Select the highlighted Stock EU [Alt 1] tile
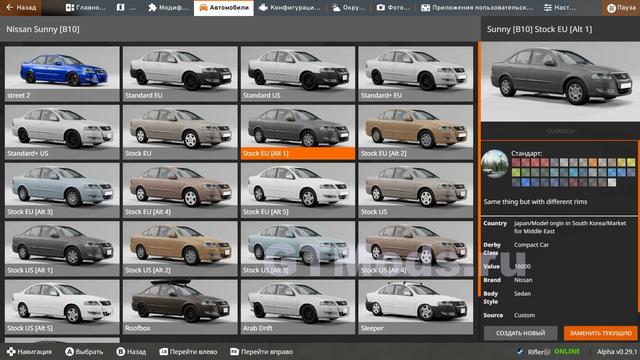This screenshot has width=640, height=360. click(x=298, y=132)
